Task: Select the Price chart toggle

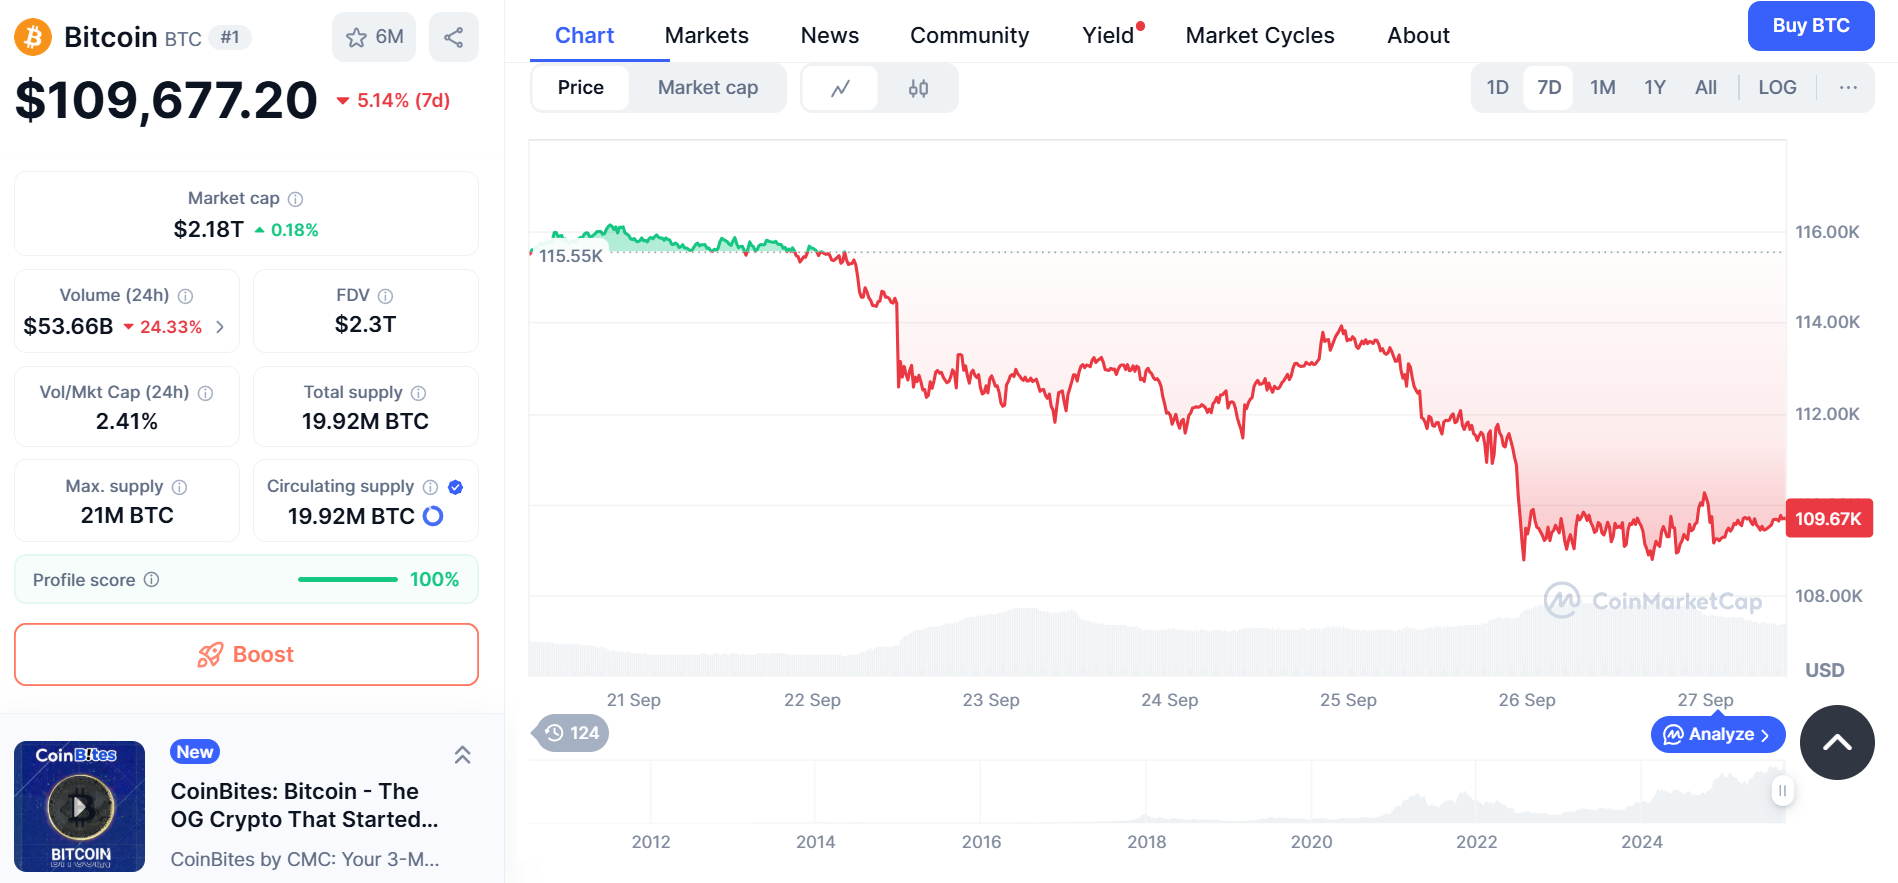Action: point(580,88)
